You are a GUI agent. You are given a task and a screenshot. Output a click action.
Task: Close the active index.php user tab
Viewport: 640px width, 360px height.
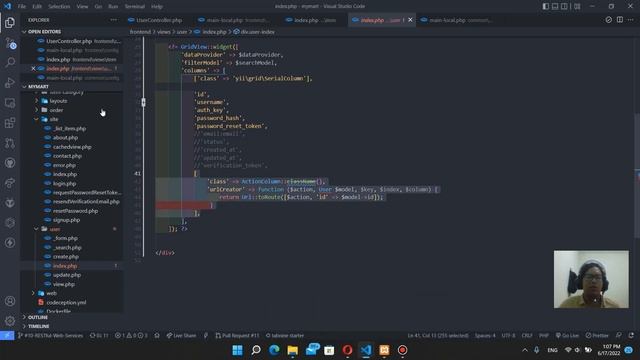pyautogui.click(x=410, y=20)
